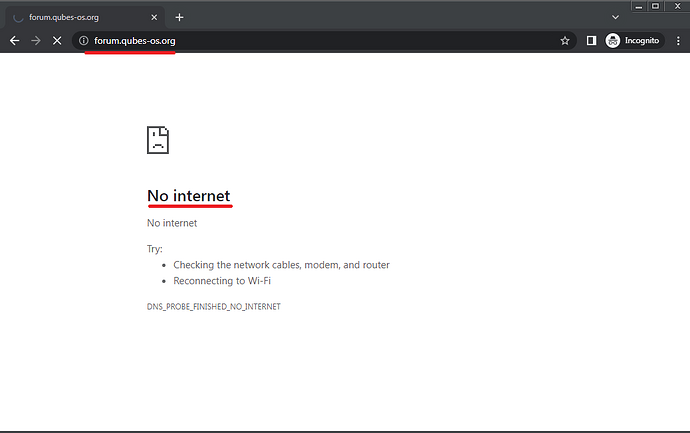Open the Incognito profile indicator
Viewport: 690px width, 433px height.
click(633, 40)
